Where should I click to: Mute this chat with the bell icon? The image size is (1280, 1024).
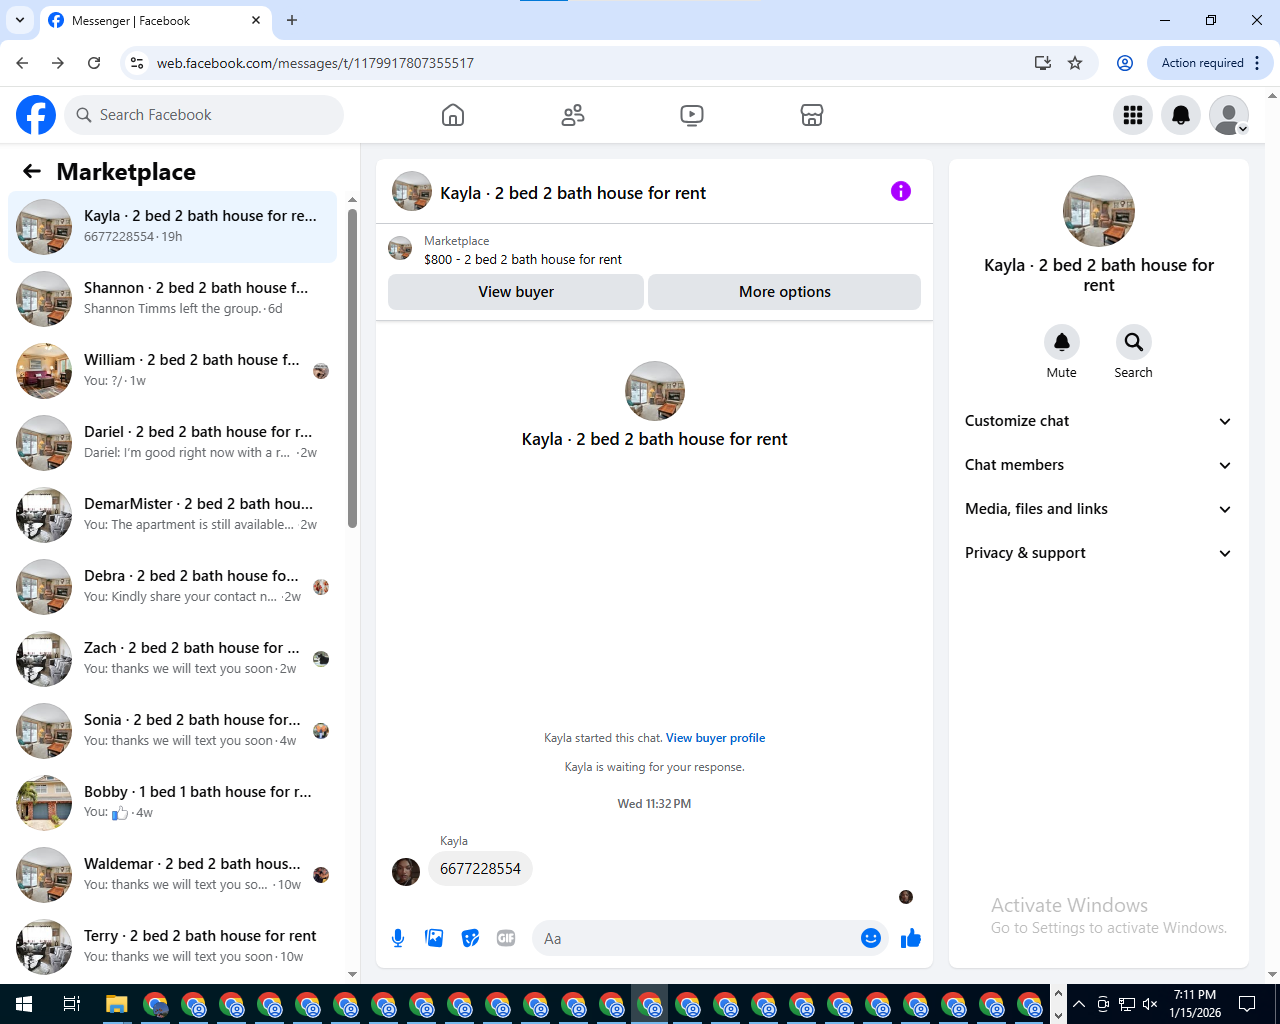(x=1062, y=342)
